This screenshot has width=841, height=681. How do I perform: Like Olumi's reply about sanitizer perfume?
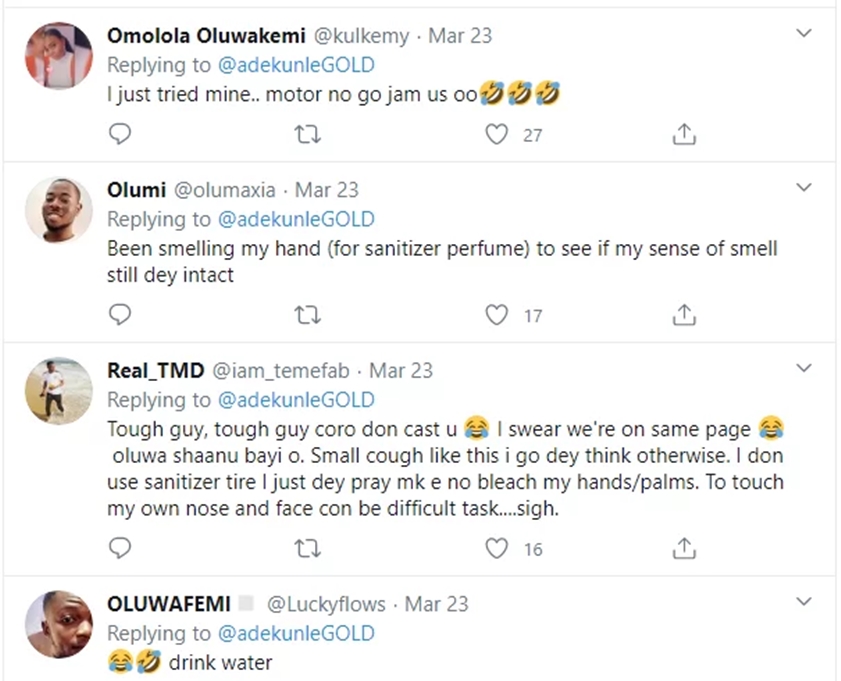tap(497, 314)
